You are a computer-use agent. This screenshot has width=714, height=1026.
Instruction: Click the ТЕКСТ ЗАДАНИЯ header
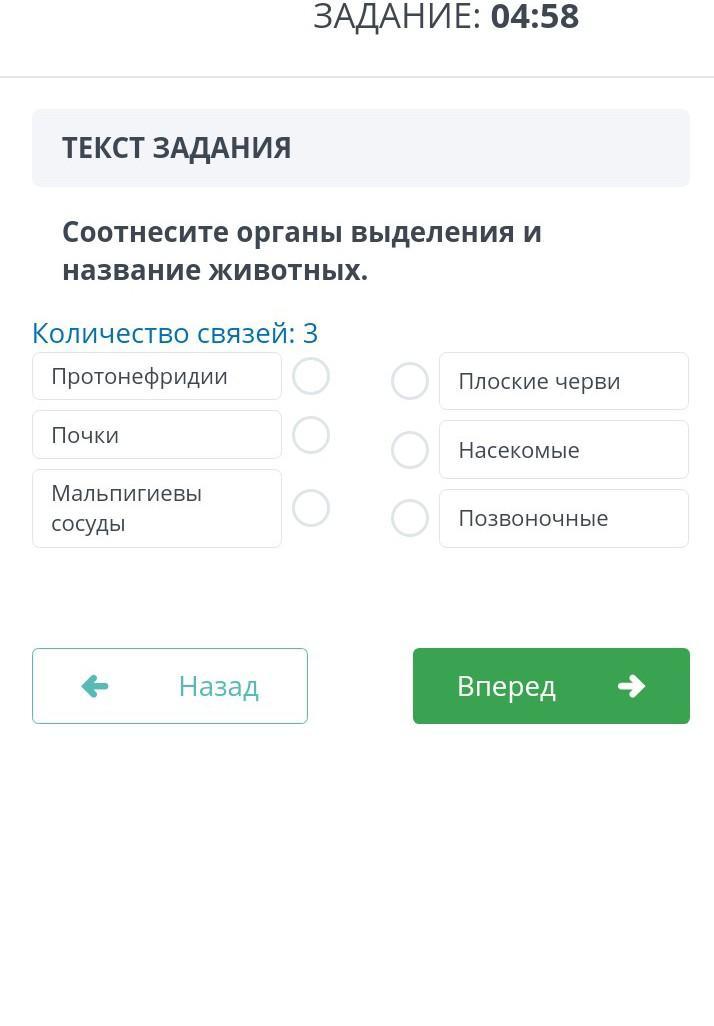tap(177, 148)
